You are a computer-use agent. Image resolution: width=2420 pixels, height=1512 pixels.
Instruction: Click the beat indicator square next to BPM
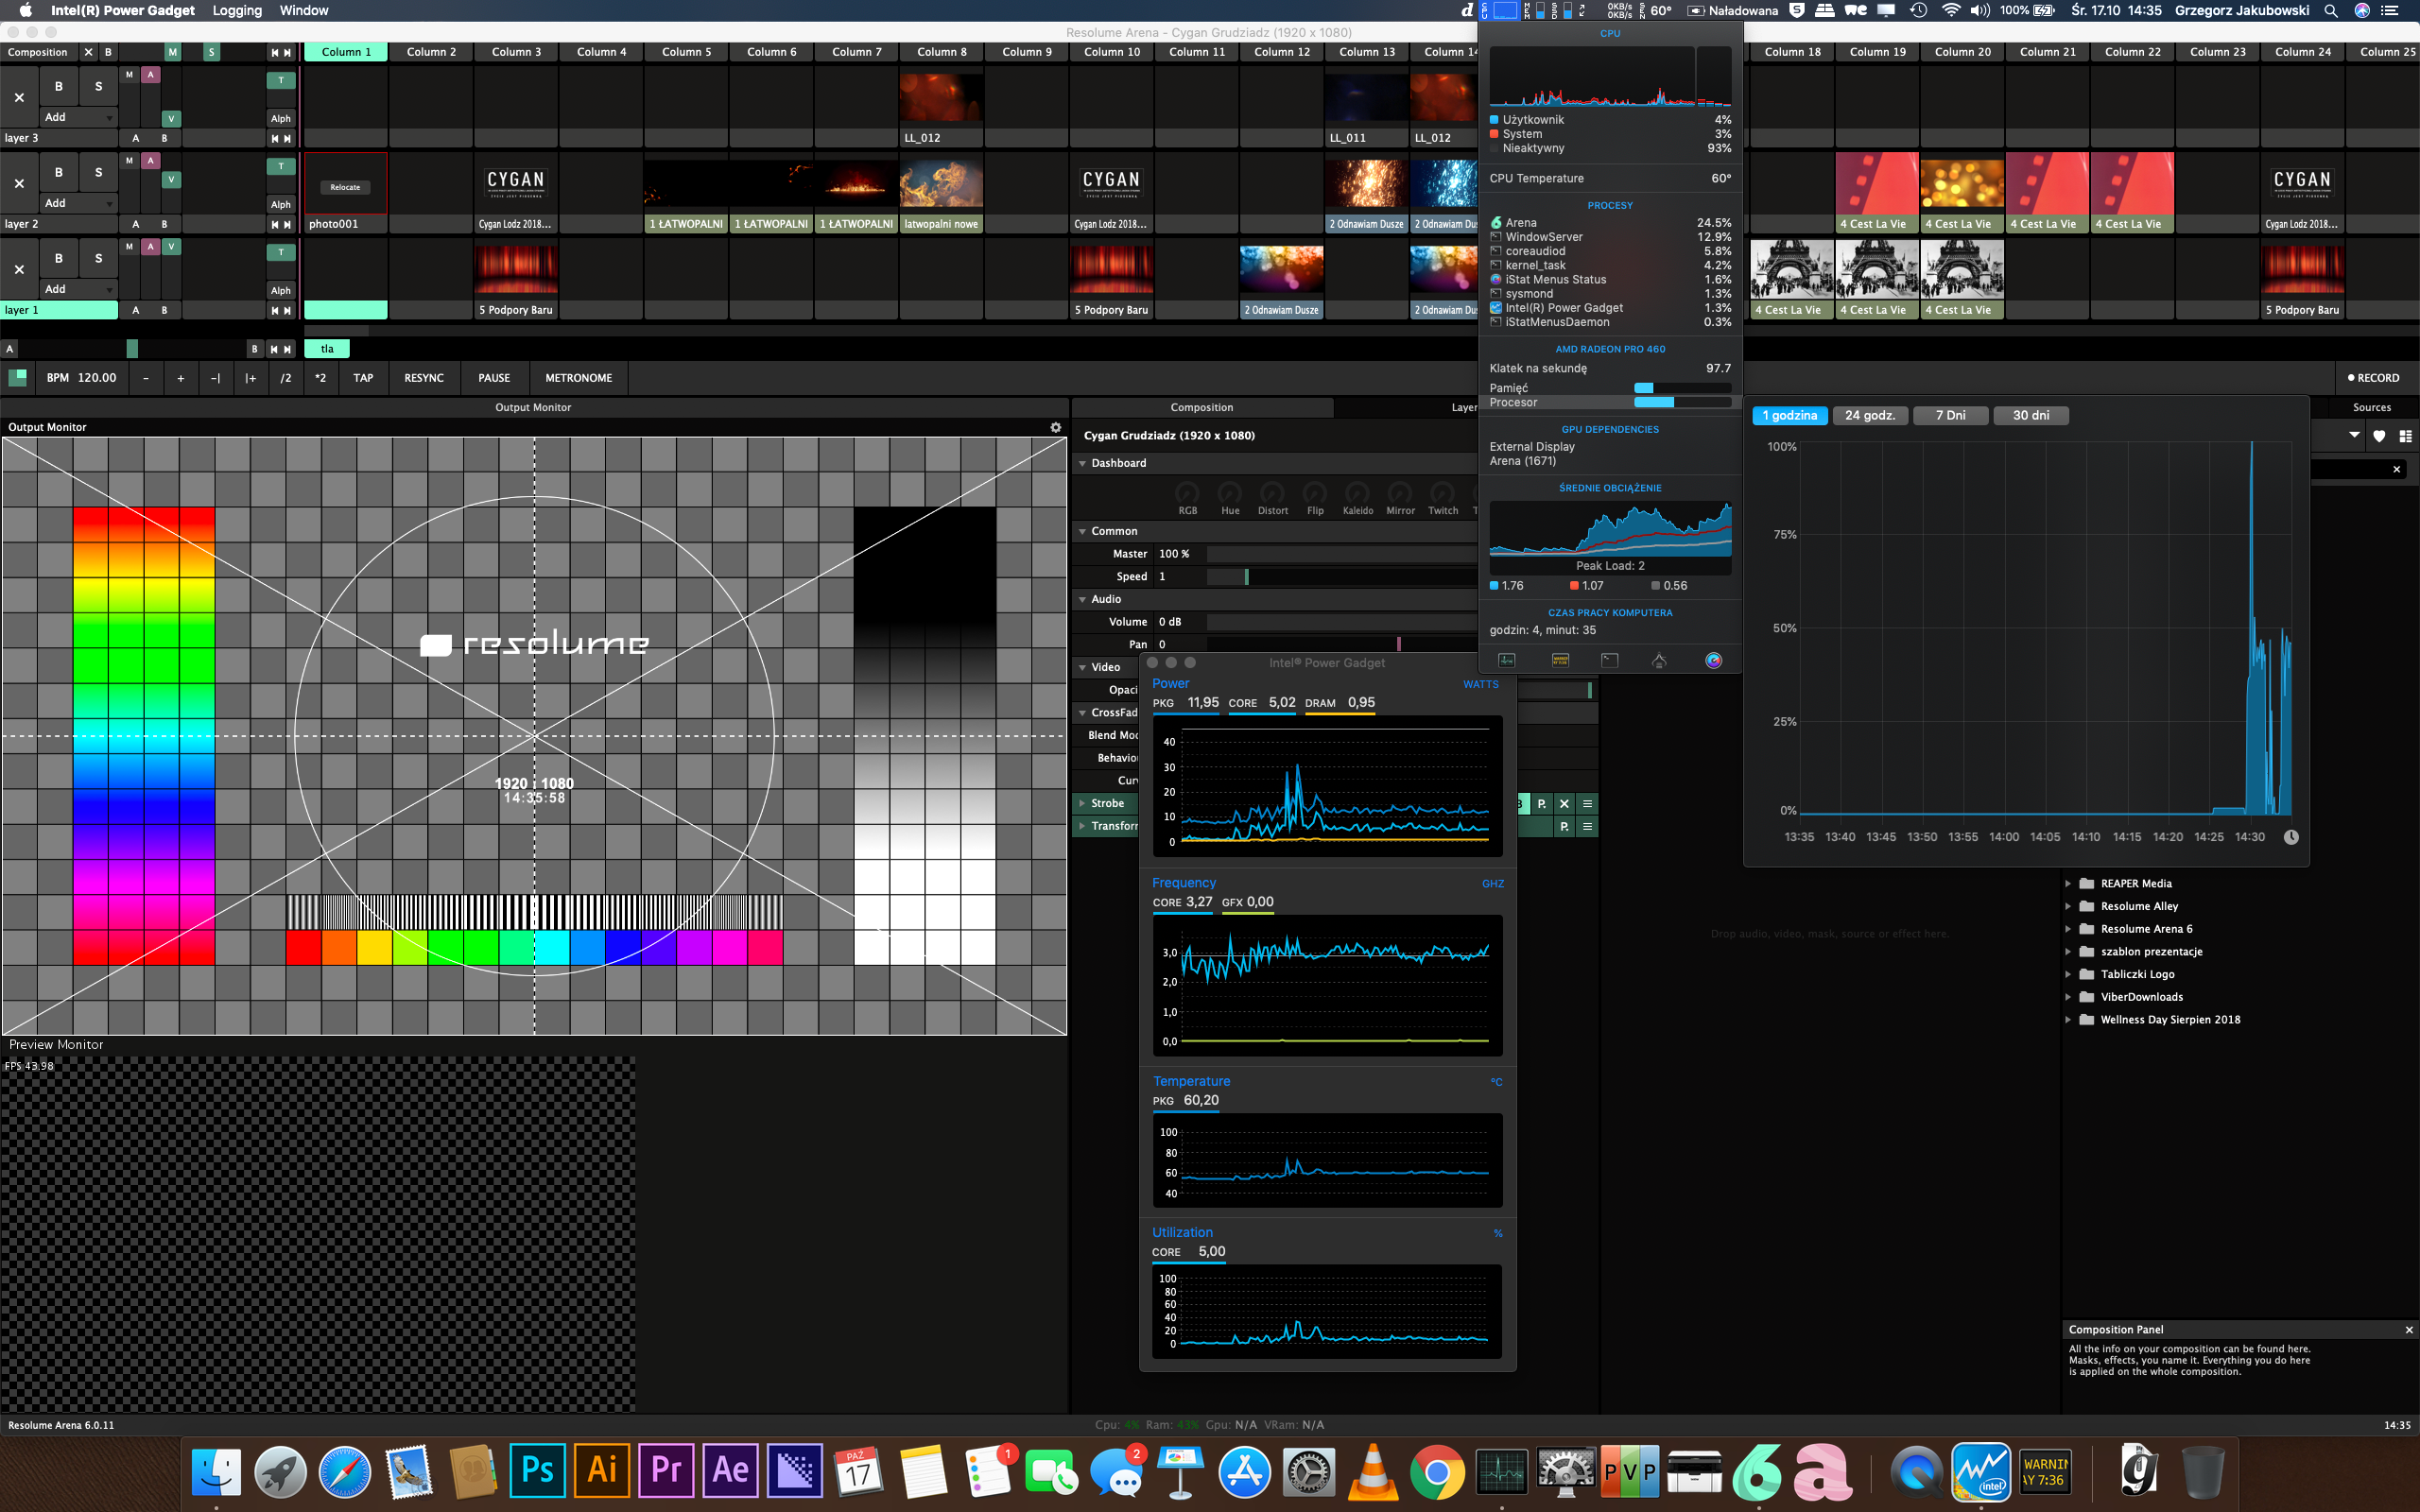pos(17,378)
